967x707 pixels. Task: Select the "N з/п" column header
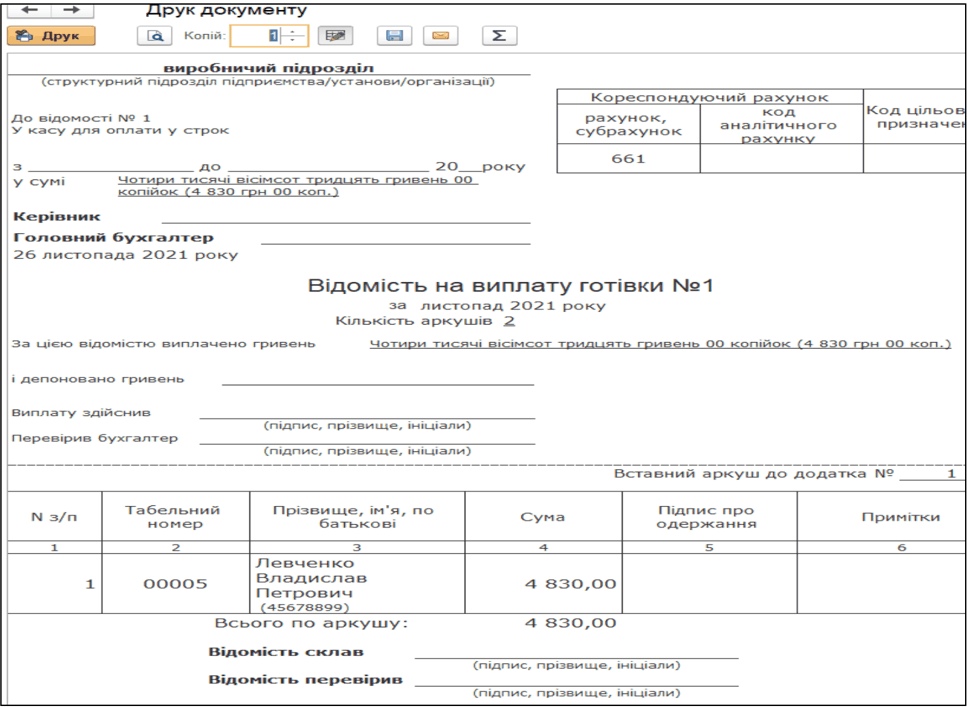tap(54, 516)
